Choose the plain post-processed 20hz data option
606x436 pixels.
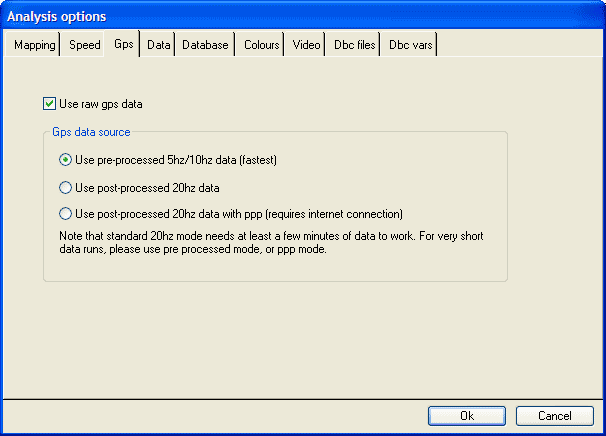coord(66,187)
